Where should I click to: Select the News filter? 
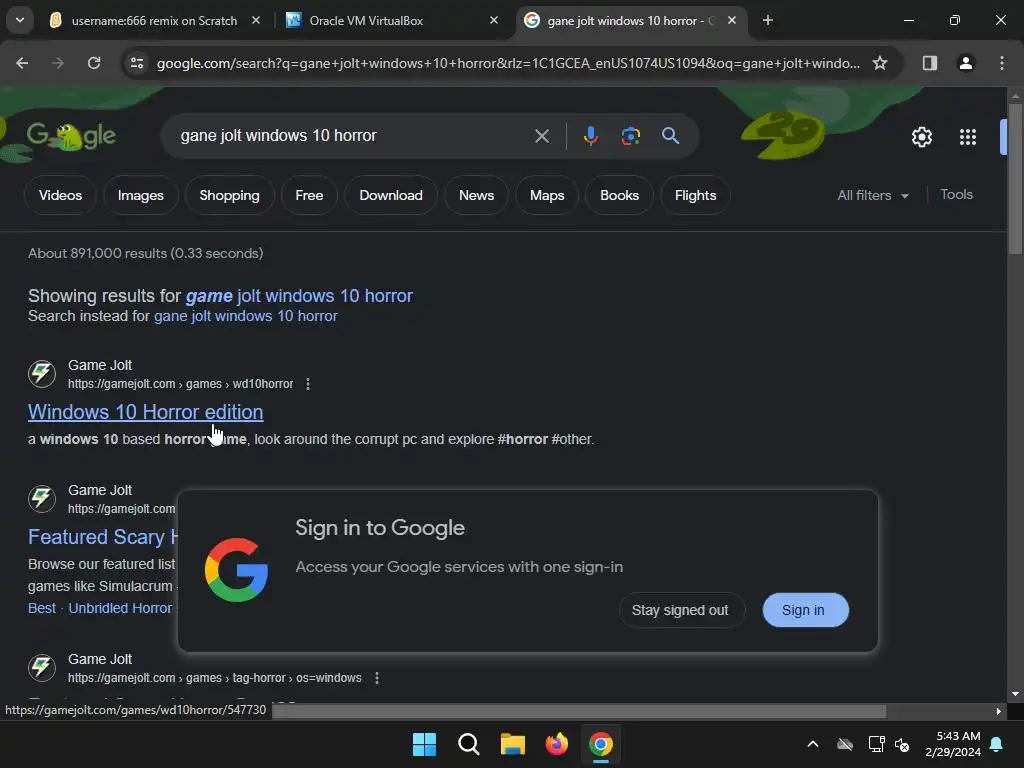click(476, 195)
